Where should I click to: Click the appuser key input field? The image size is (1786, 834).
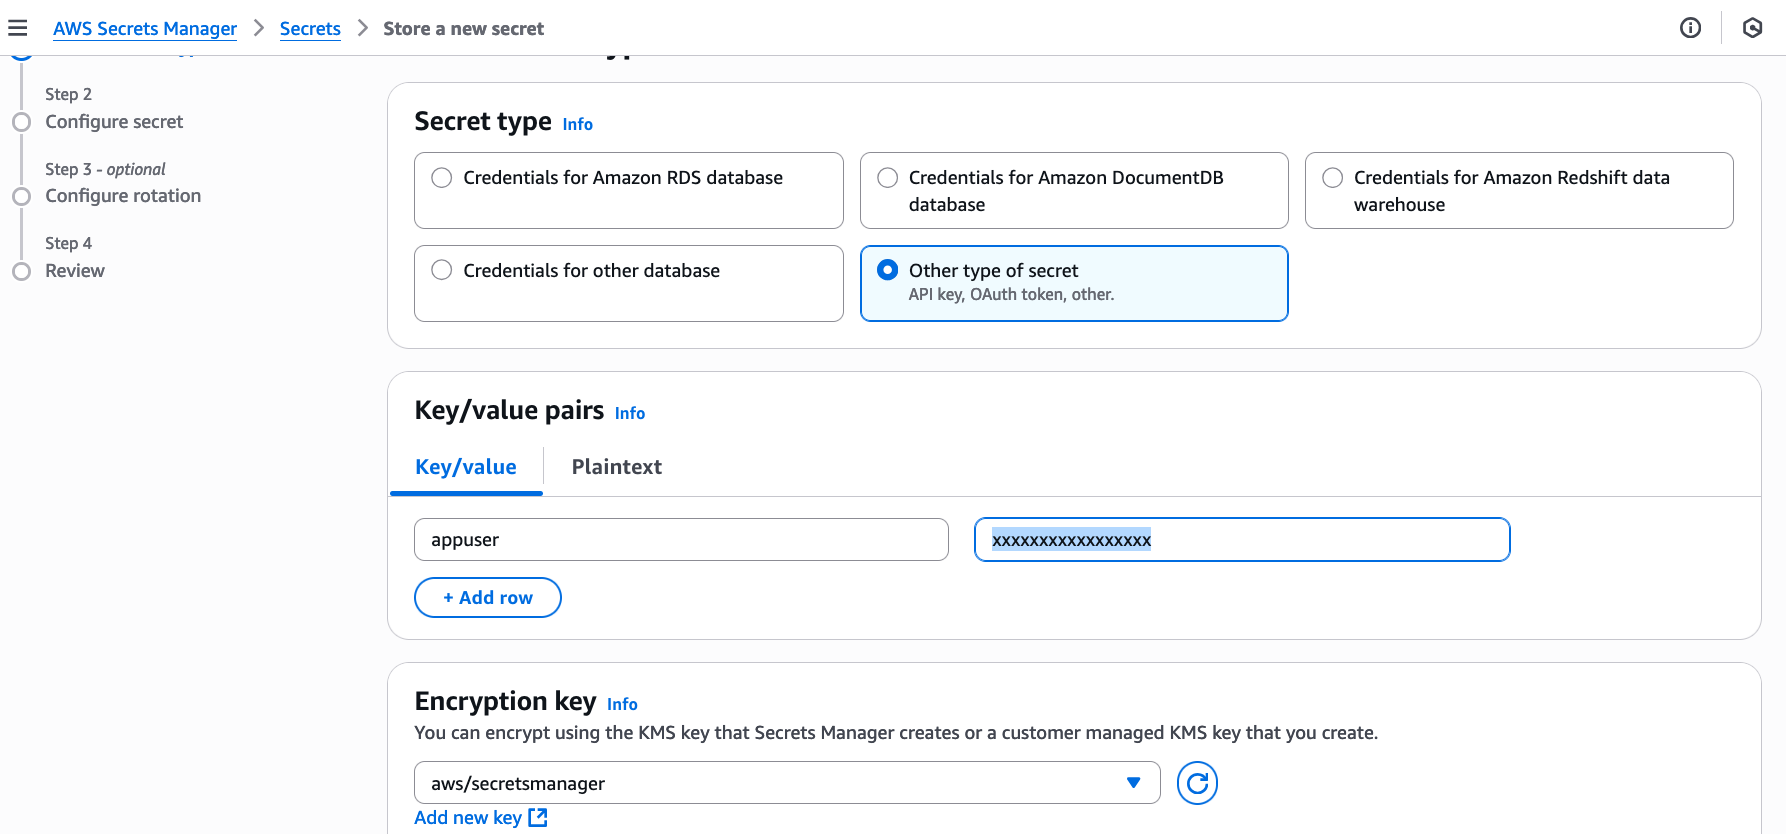680,540
